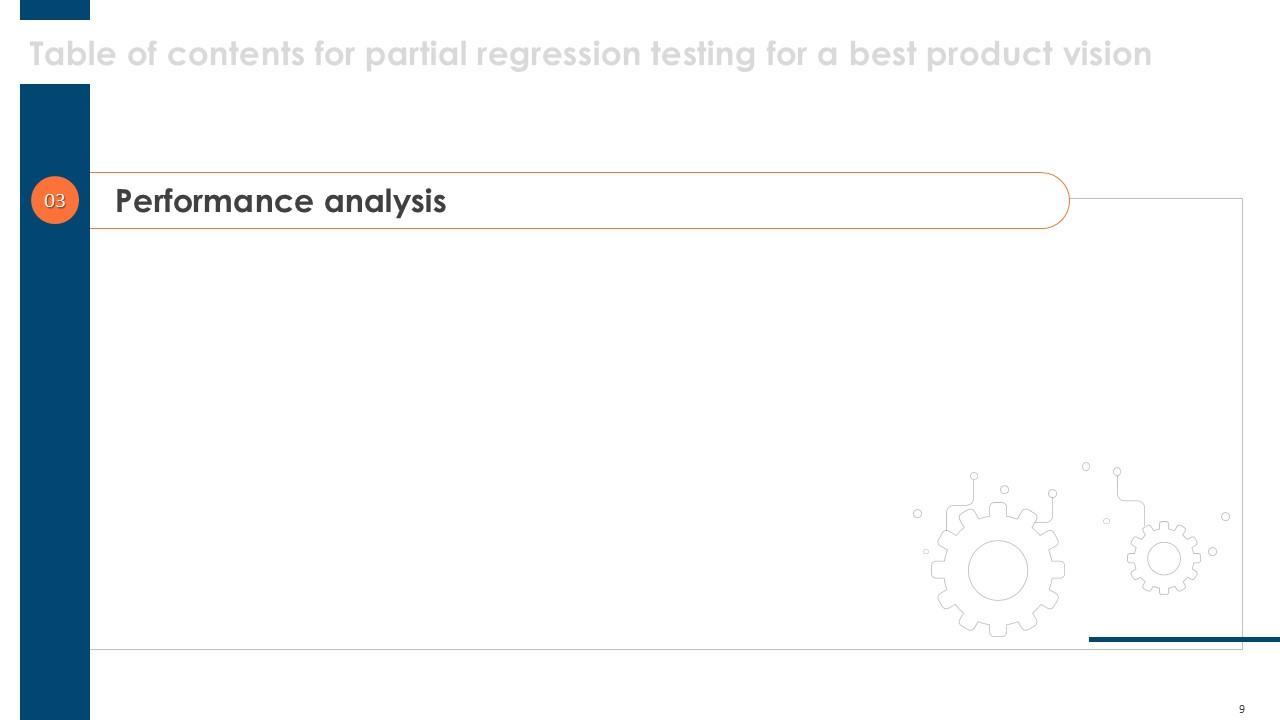Click the small circle left of the large gear
The width and height of the screenshot is (1280, 720).
917,514
